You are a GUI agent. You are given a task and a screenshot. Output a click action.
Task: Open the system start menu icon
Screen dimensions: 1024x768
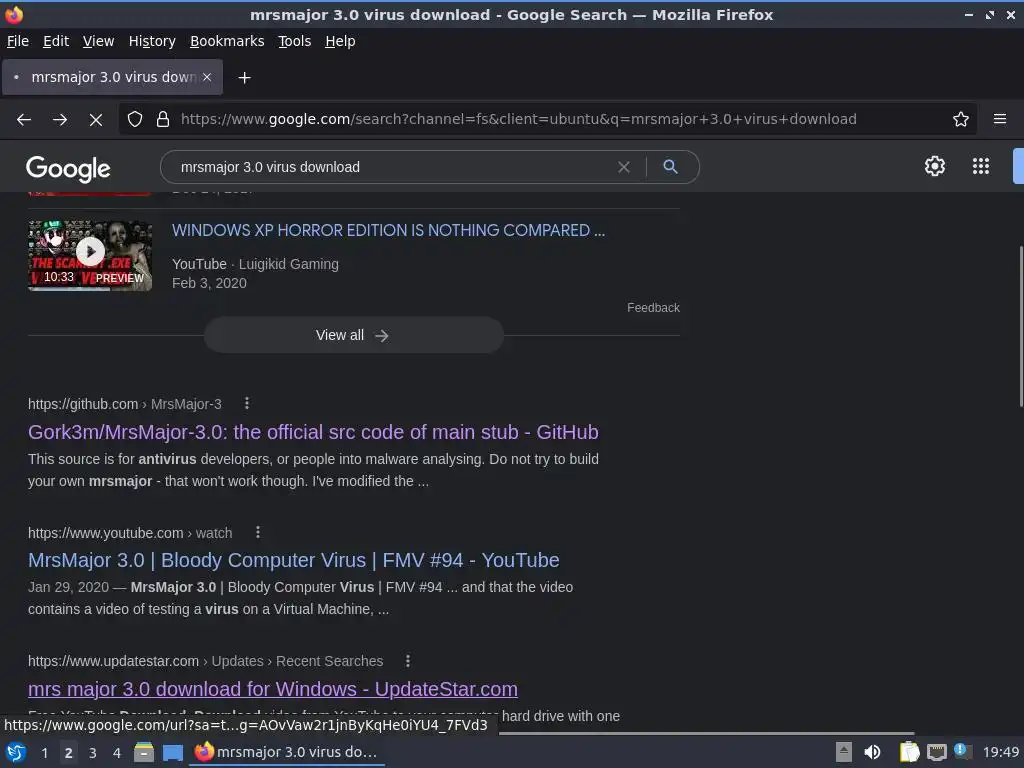tap(16, 752)
